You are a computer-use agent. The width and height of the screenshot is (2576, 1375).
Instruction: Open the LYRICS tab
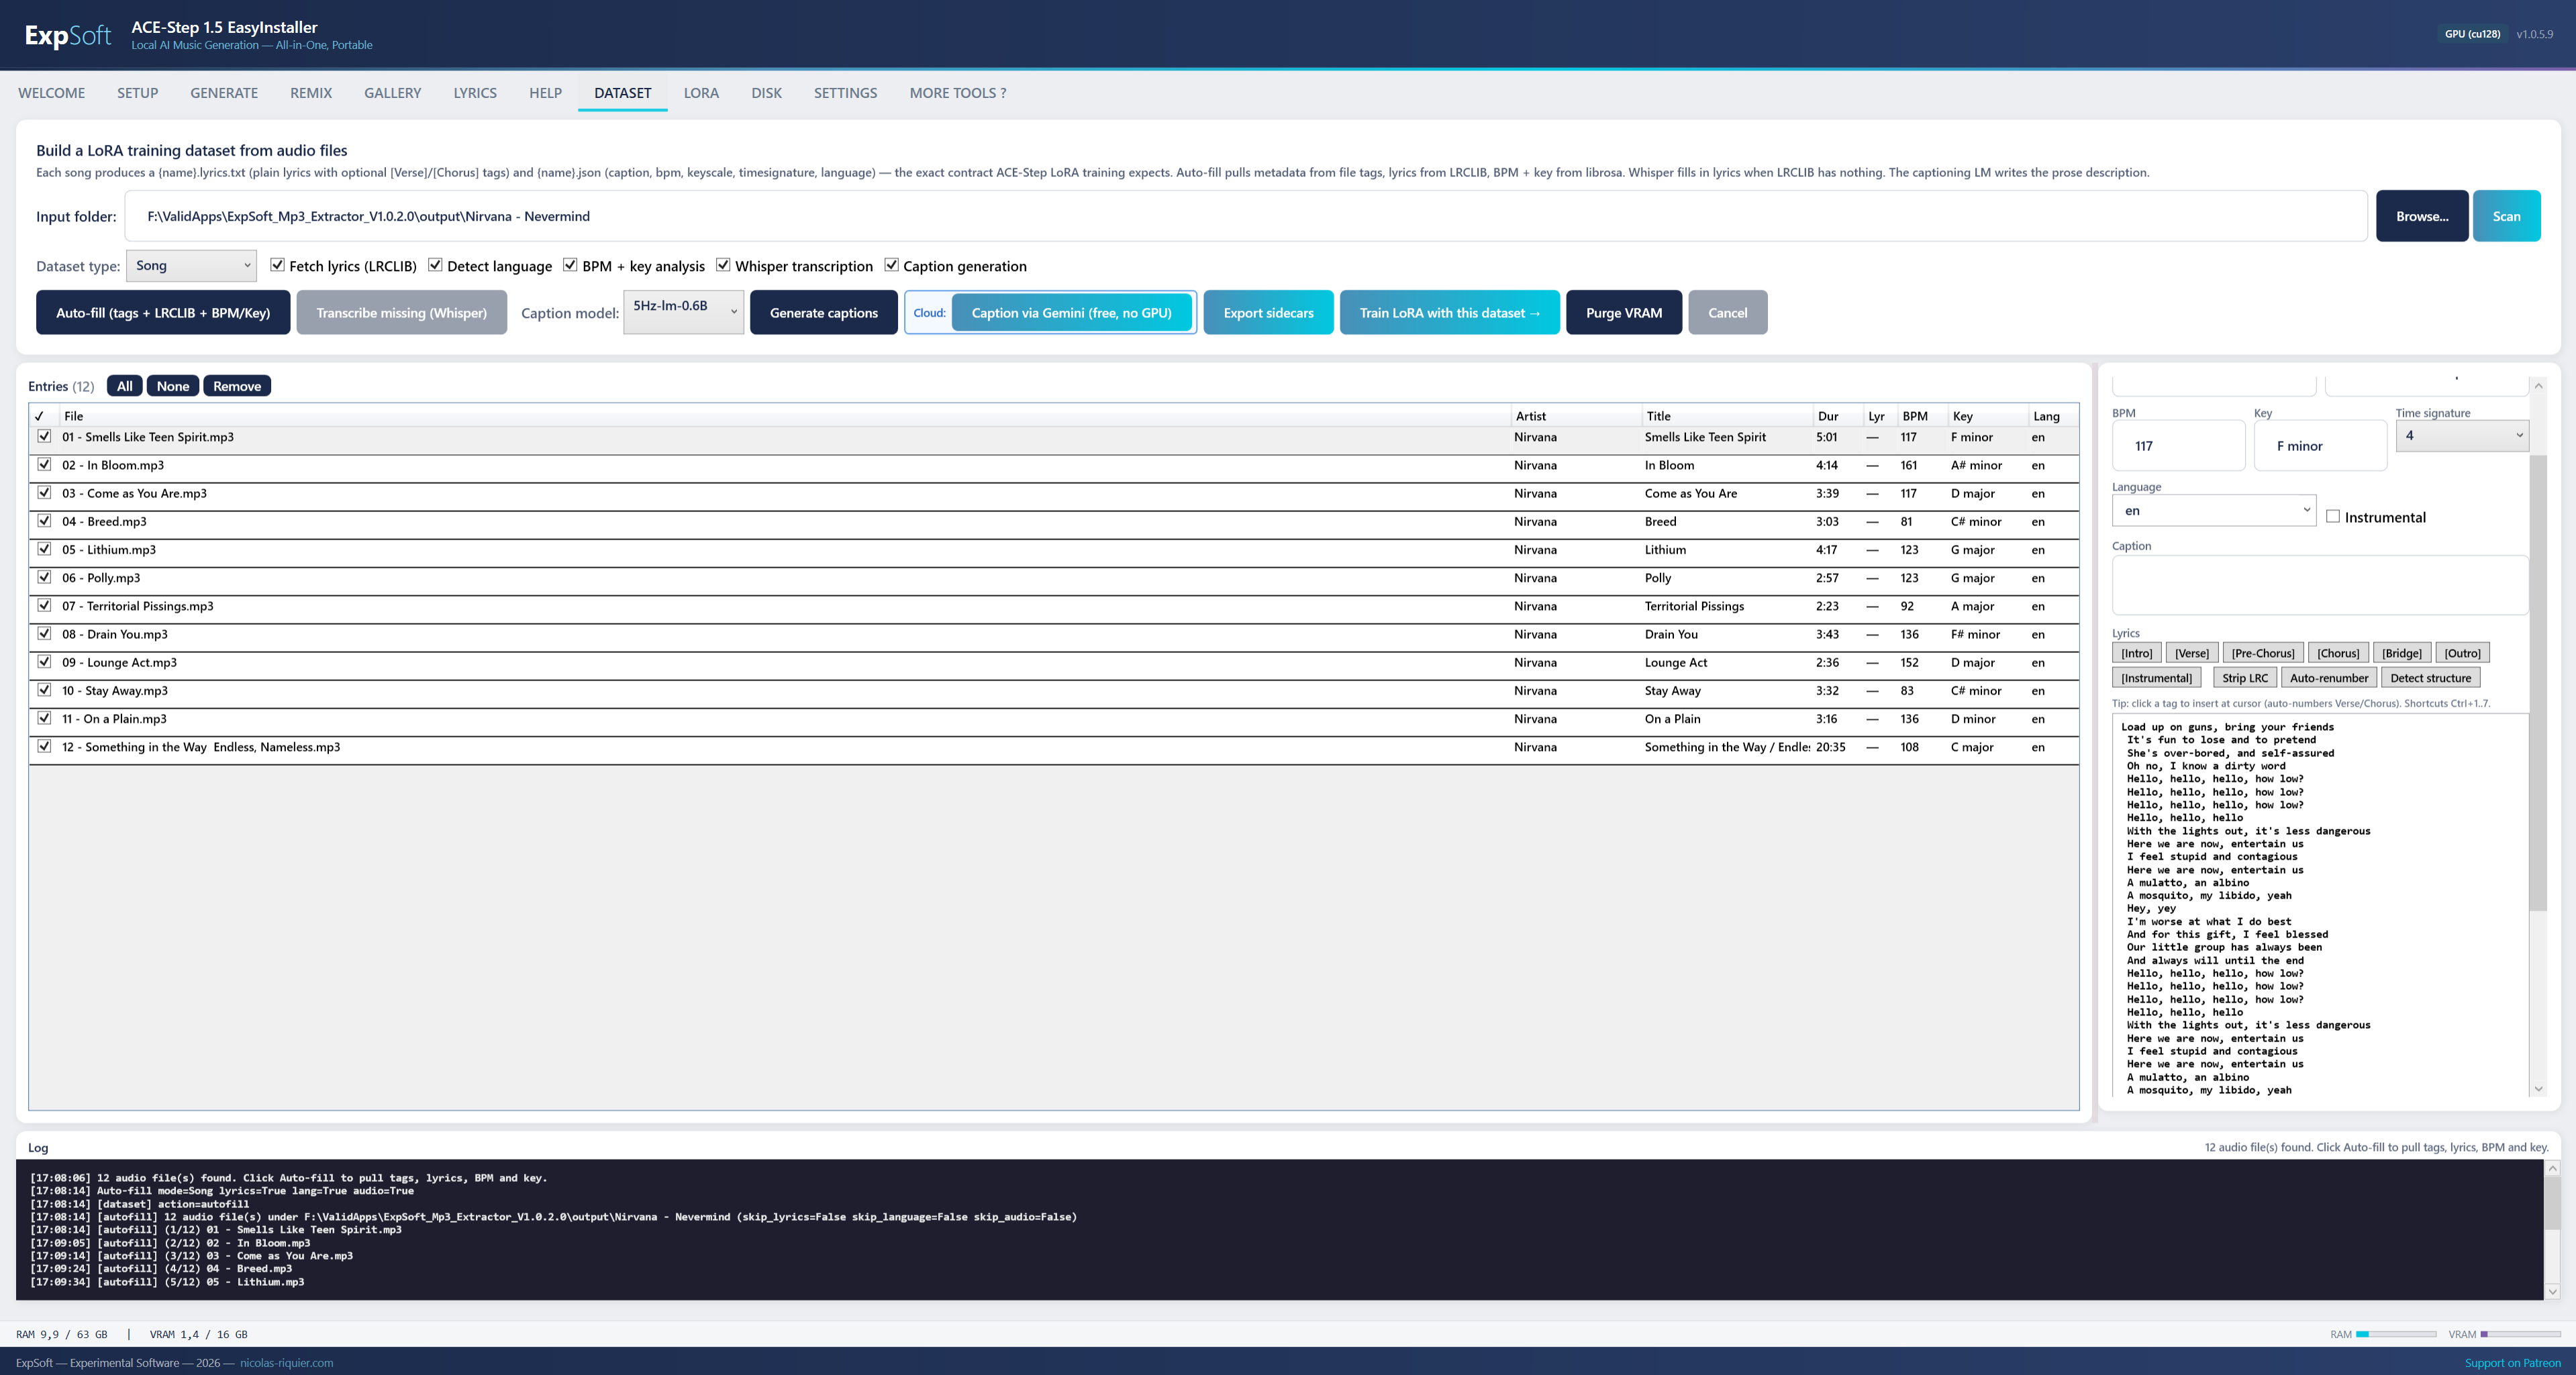click(x=475, y=93)
